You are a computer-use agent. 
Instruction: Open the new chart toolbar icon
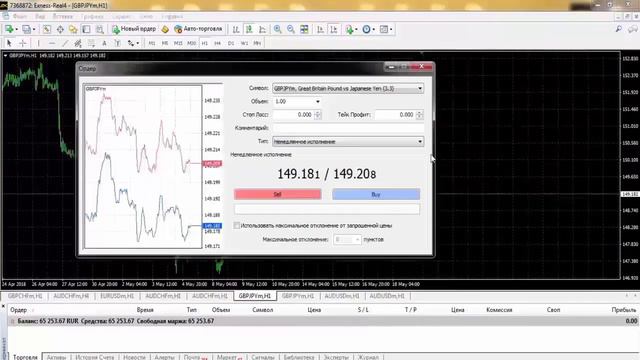(x=10, y=29)
